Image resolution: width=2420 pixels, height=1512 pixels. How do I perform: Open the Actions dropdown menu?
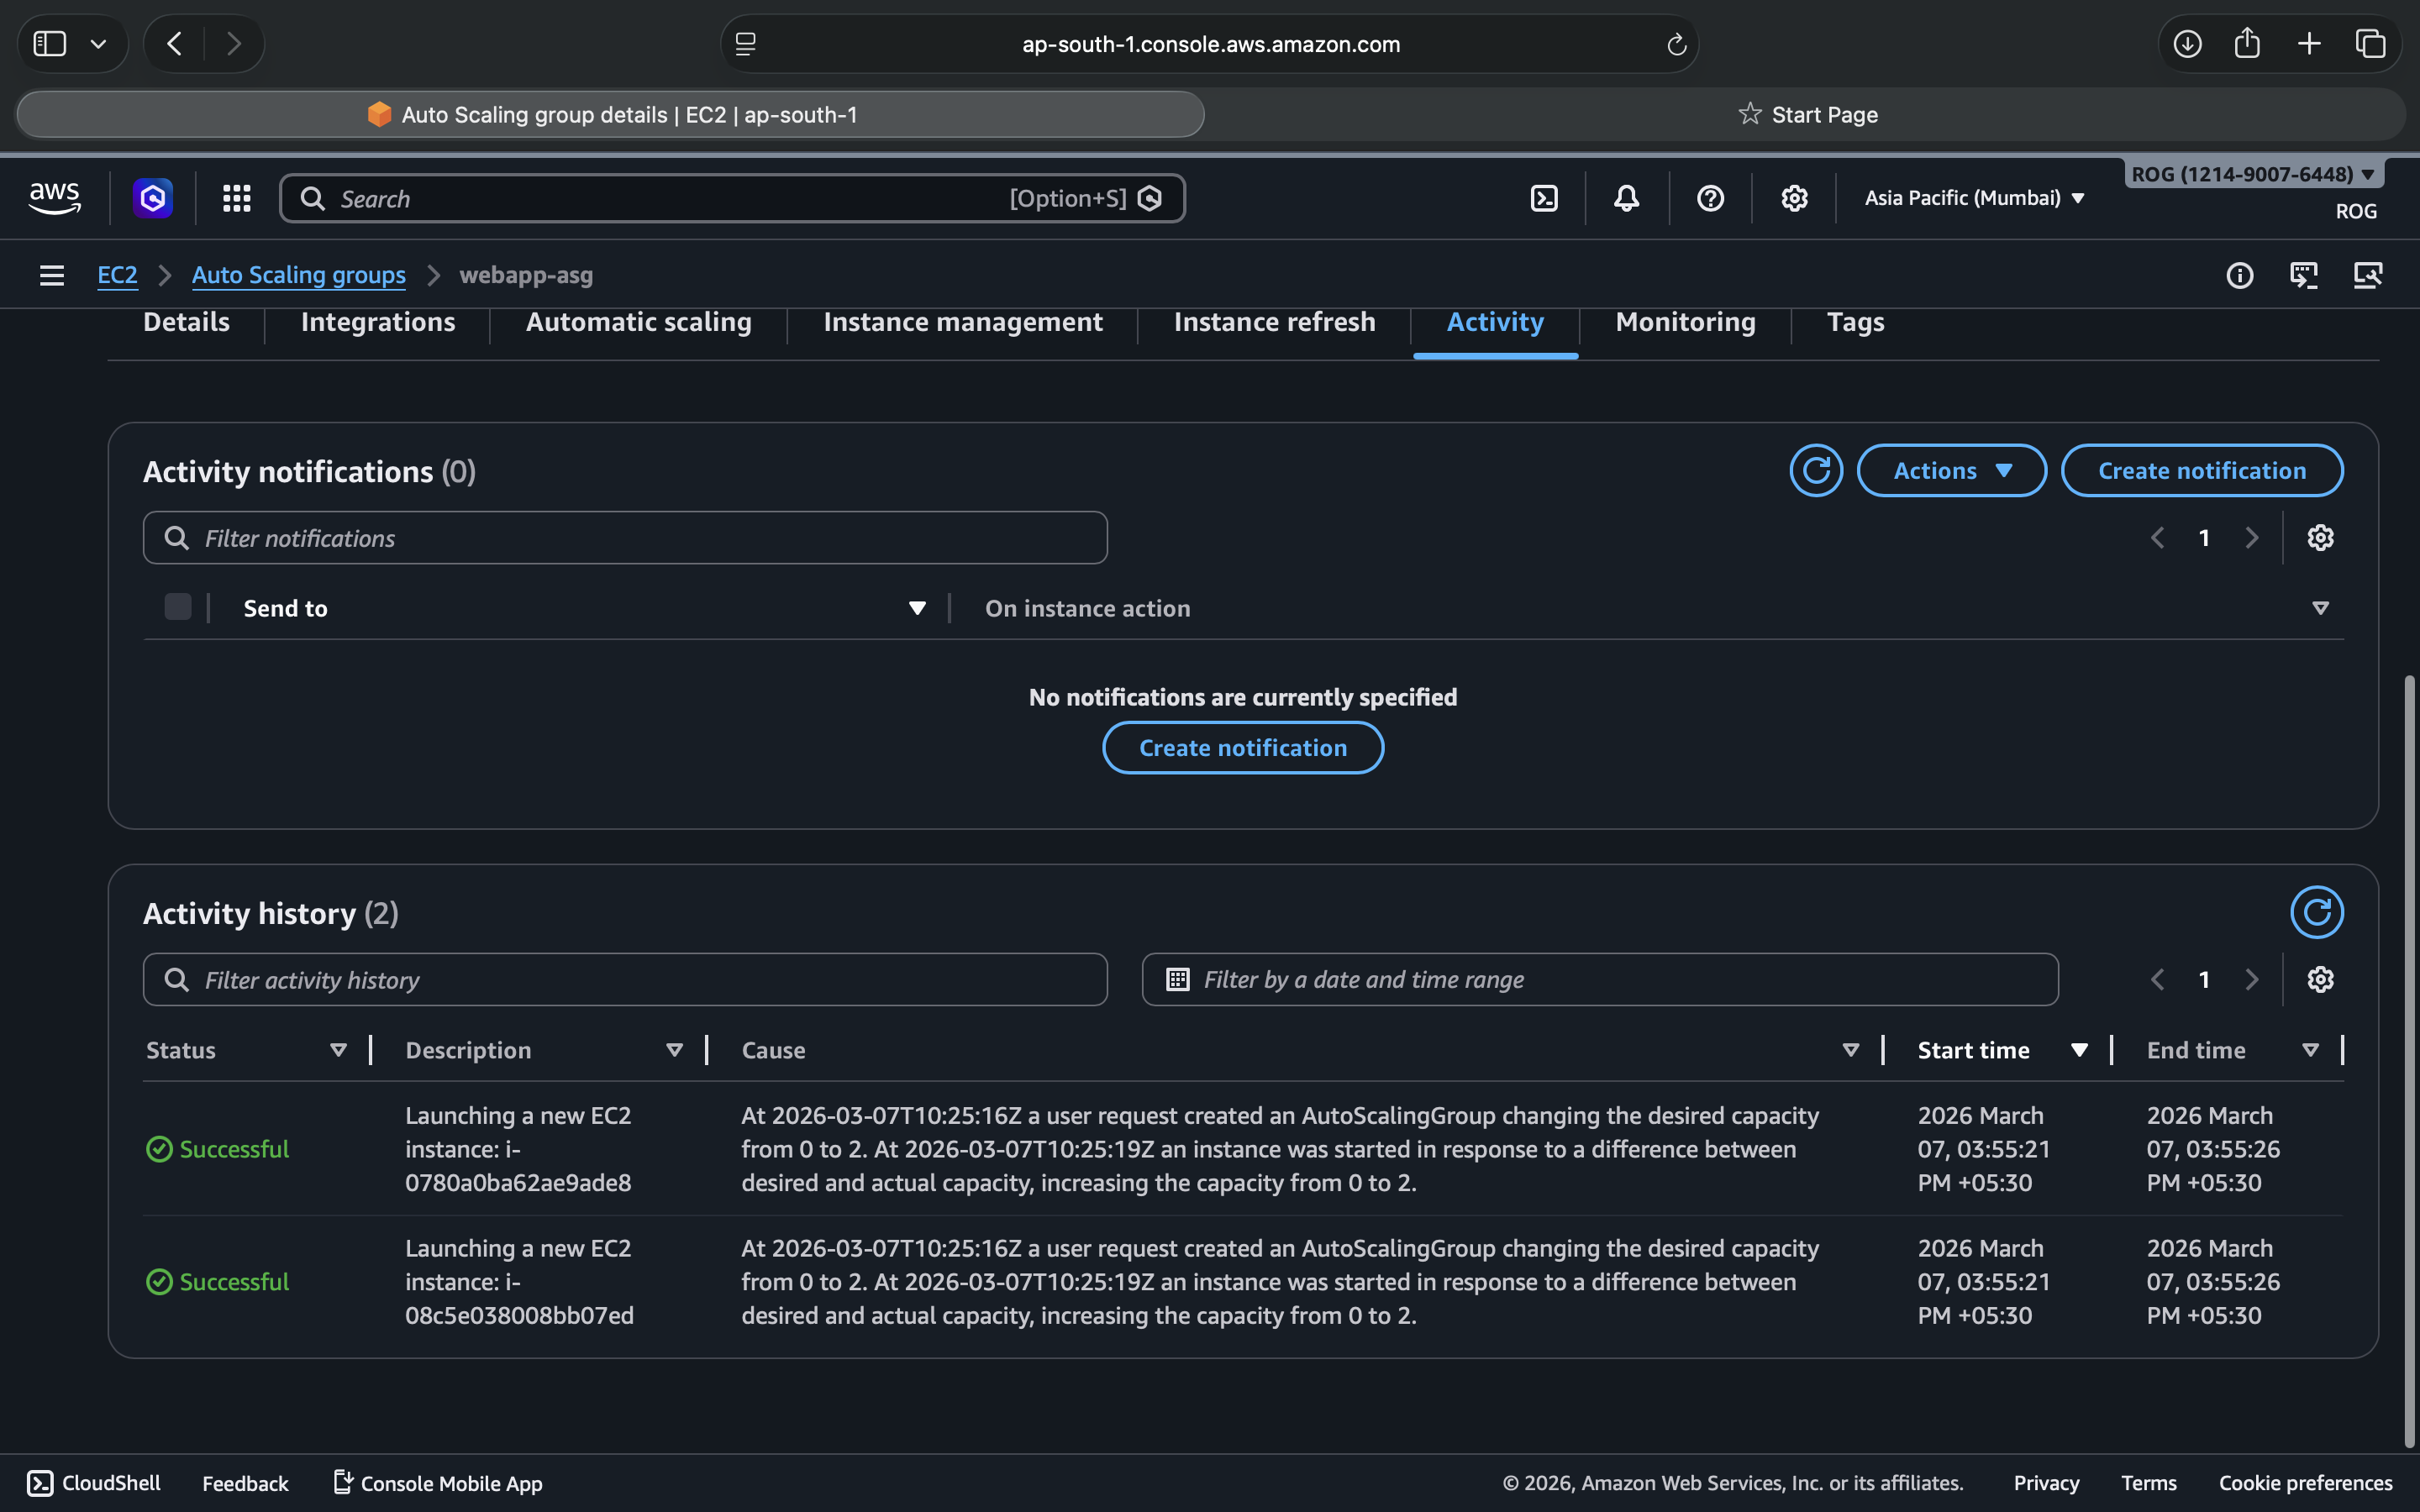click(x=1951, y=470)
